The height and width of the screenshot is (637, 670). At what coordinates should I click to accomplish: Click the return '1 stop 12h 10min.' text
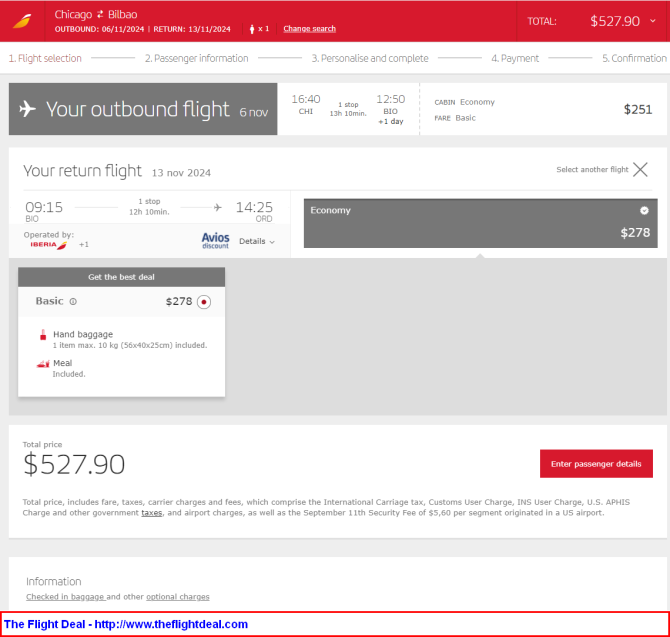click(x=149, y=207)
